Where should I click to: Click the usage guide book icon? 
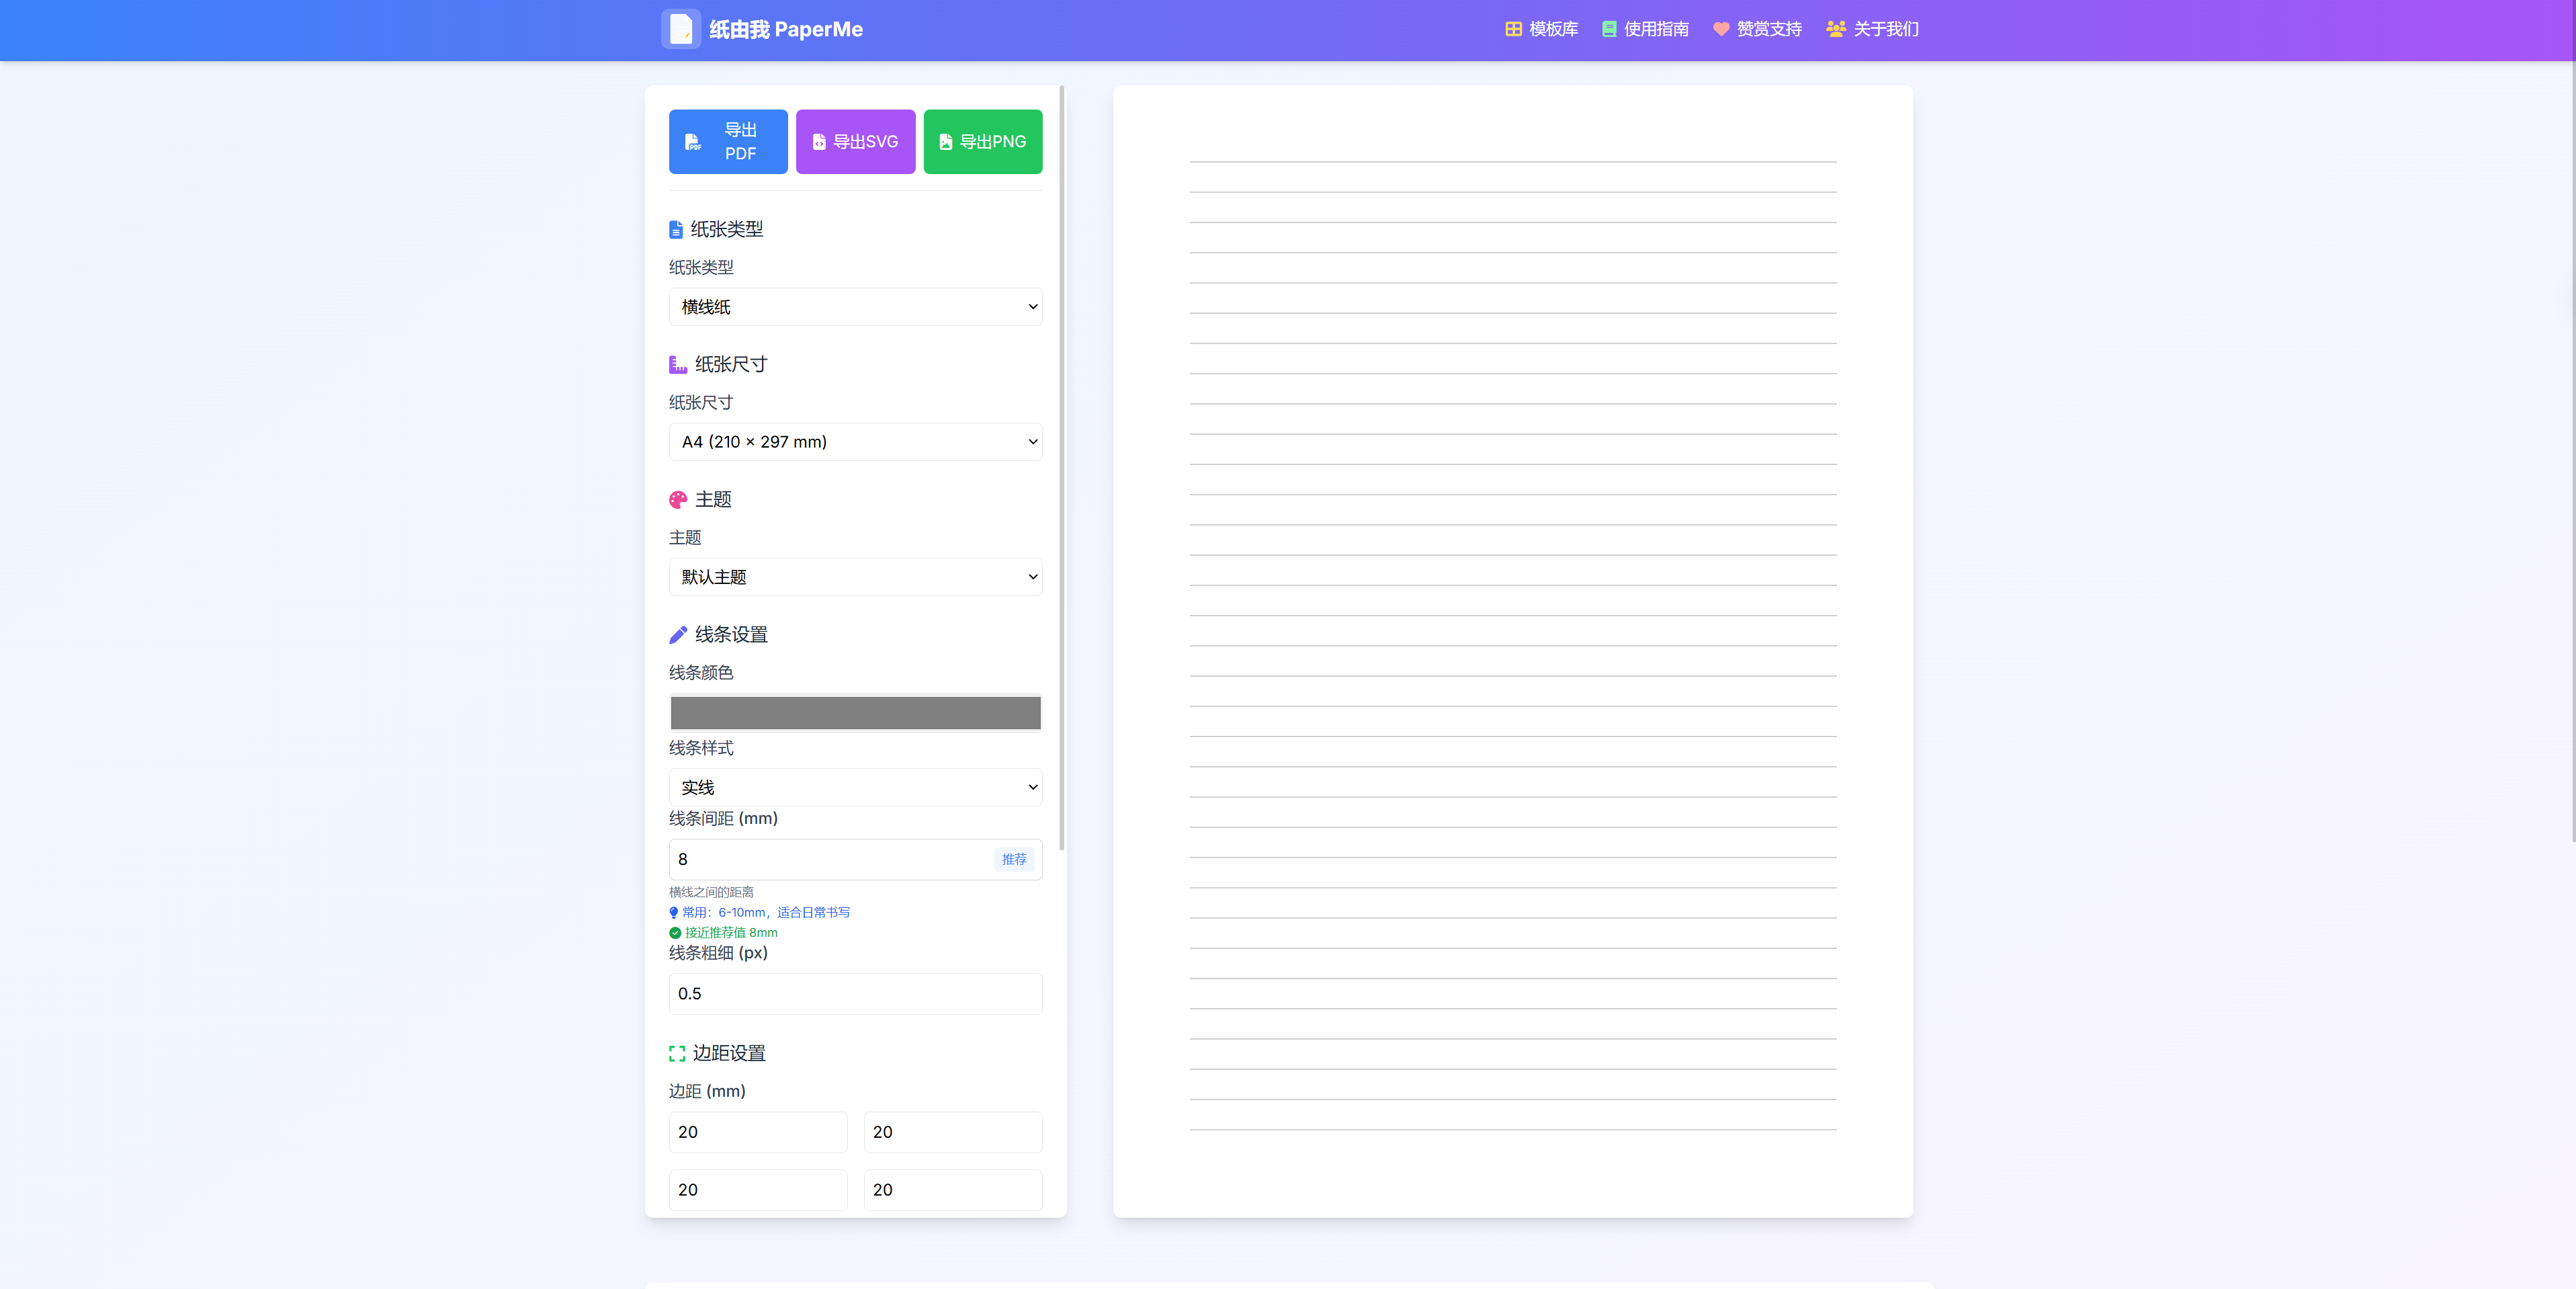tap(1608, 29)
